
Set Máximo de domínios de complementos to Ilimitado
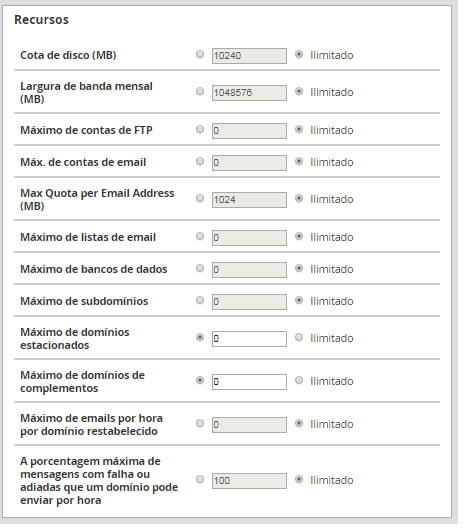(x=299, y=381)
